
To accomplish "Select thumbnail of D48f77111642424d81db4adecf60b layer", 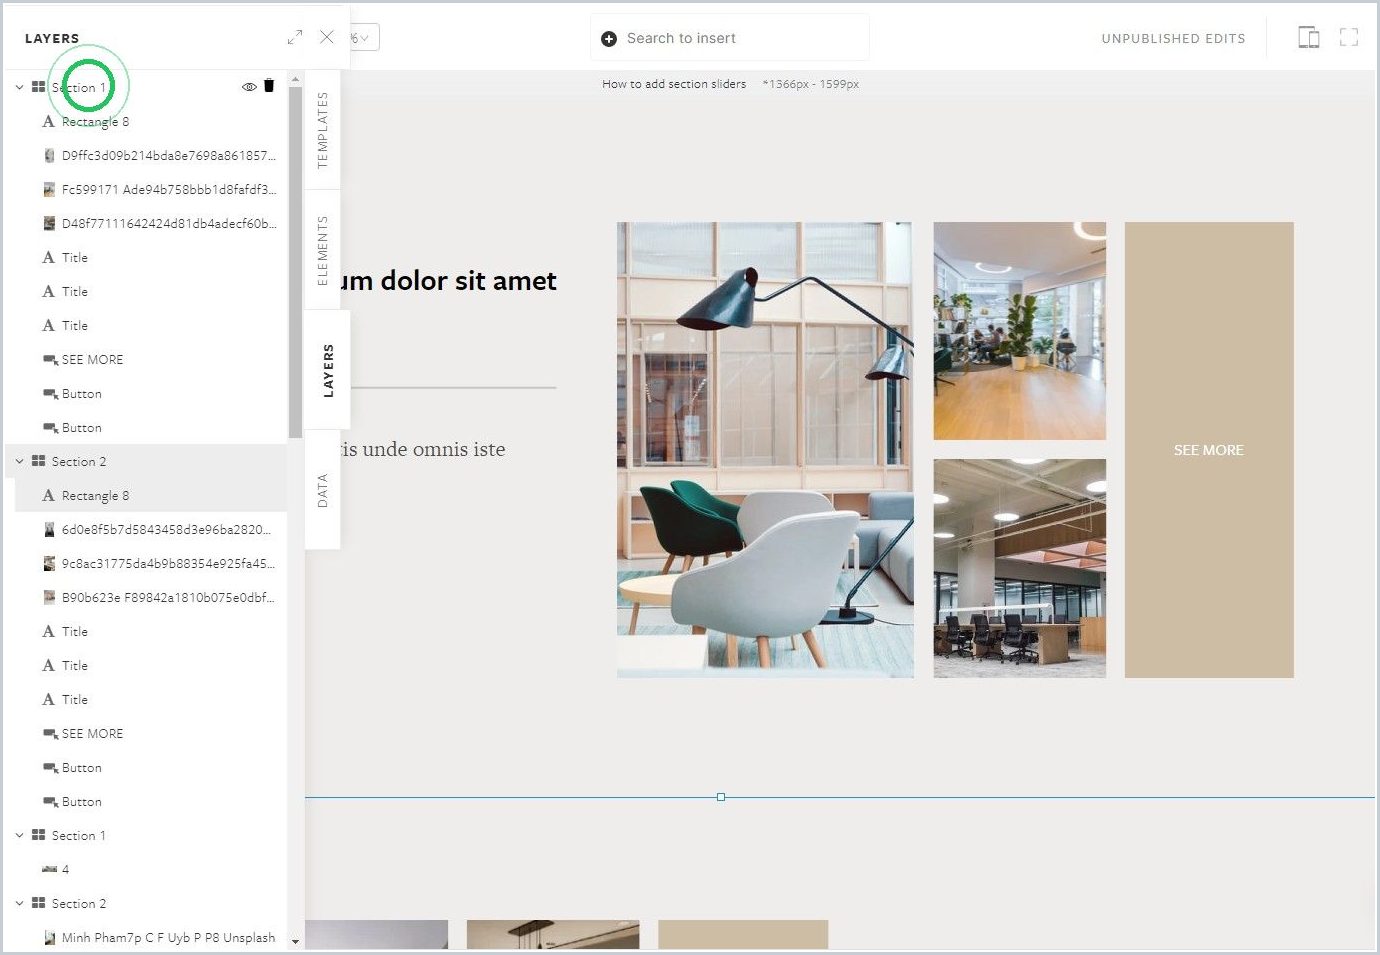I will (x=49, y=224).
